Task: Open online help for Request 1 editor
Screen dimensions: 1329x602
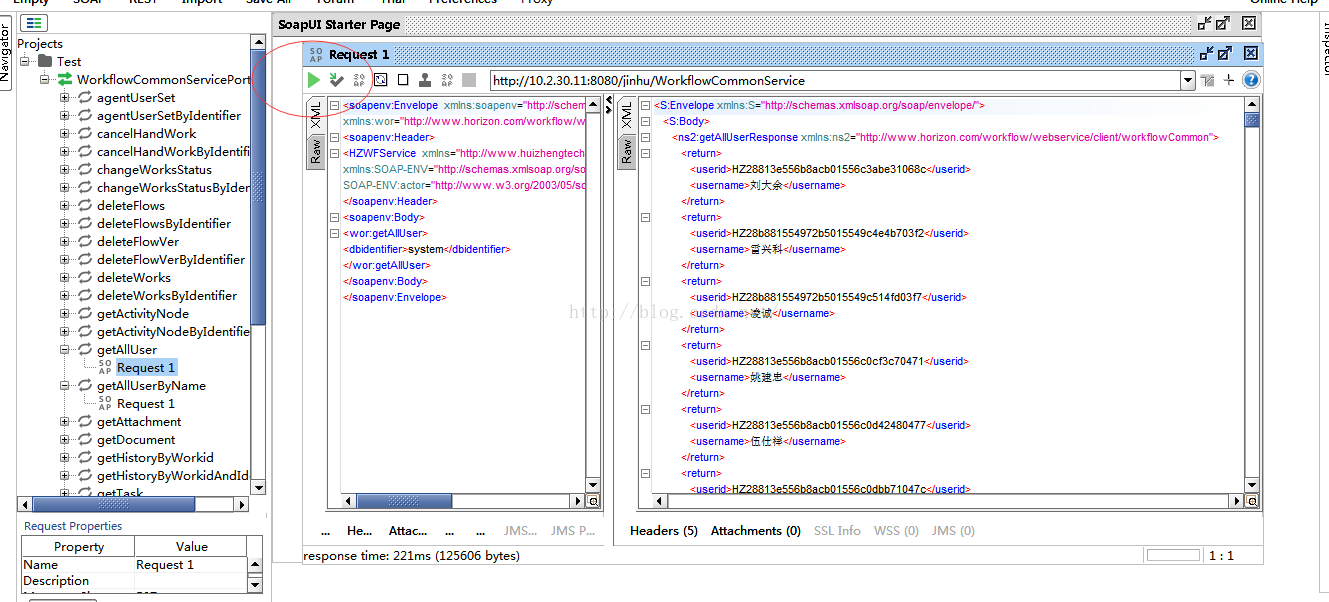Action: pos(1251,80)
